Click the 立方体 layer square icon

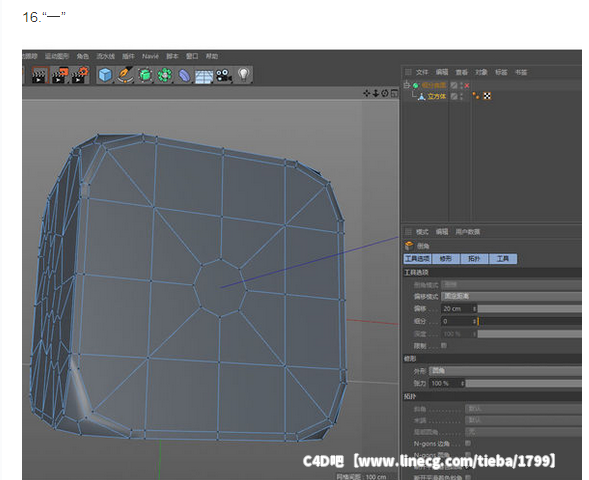click(454, 97)
